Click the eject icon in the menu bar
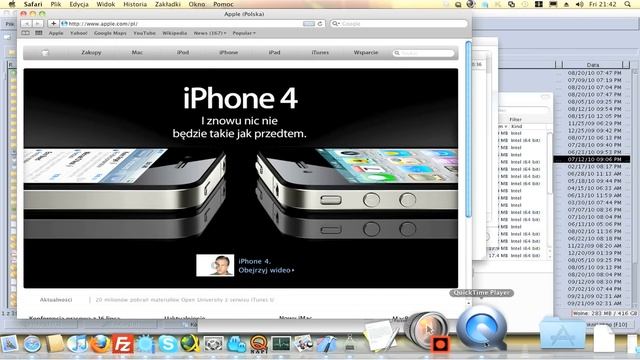Screen dimensions: 640x360 tap(566, 4)
